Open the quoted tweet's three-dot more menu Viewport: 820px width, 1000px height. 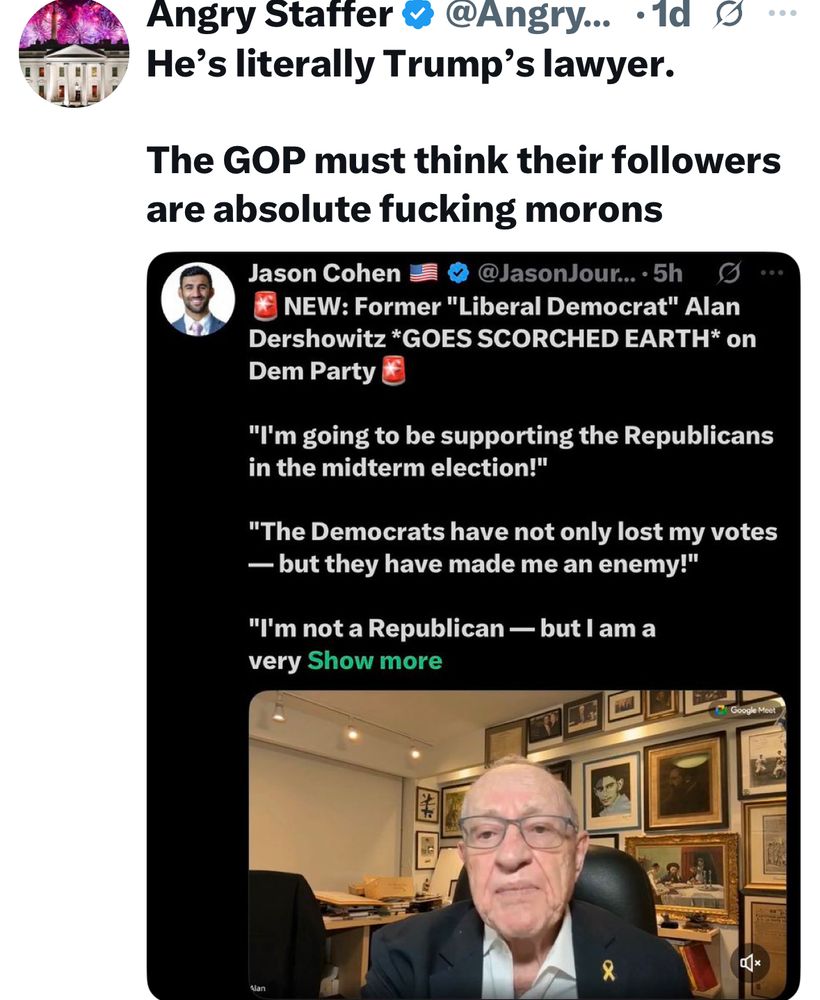click(772, 272)
